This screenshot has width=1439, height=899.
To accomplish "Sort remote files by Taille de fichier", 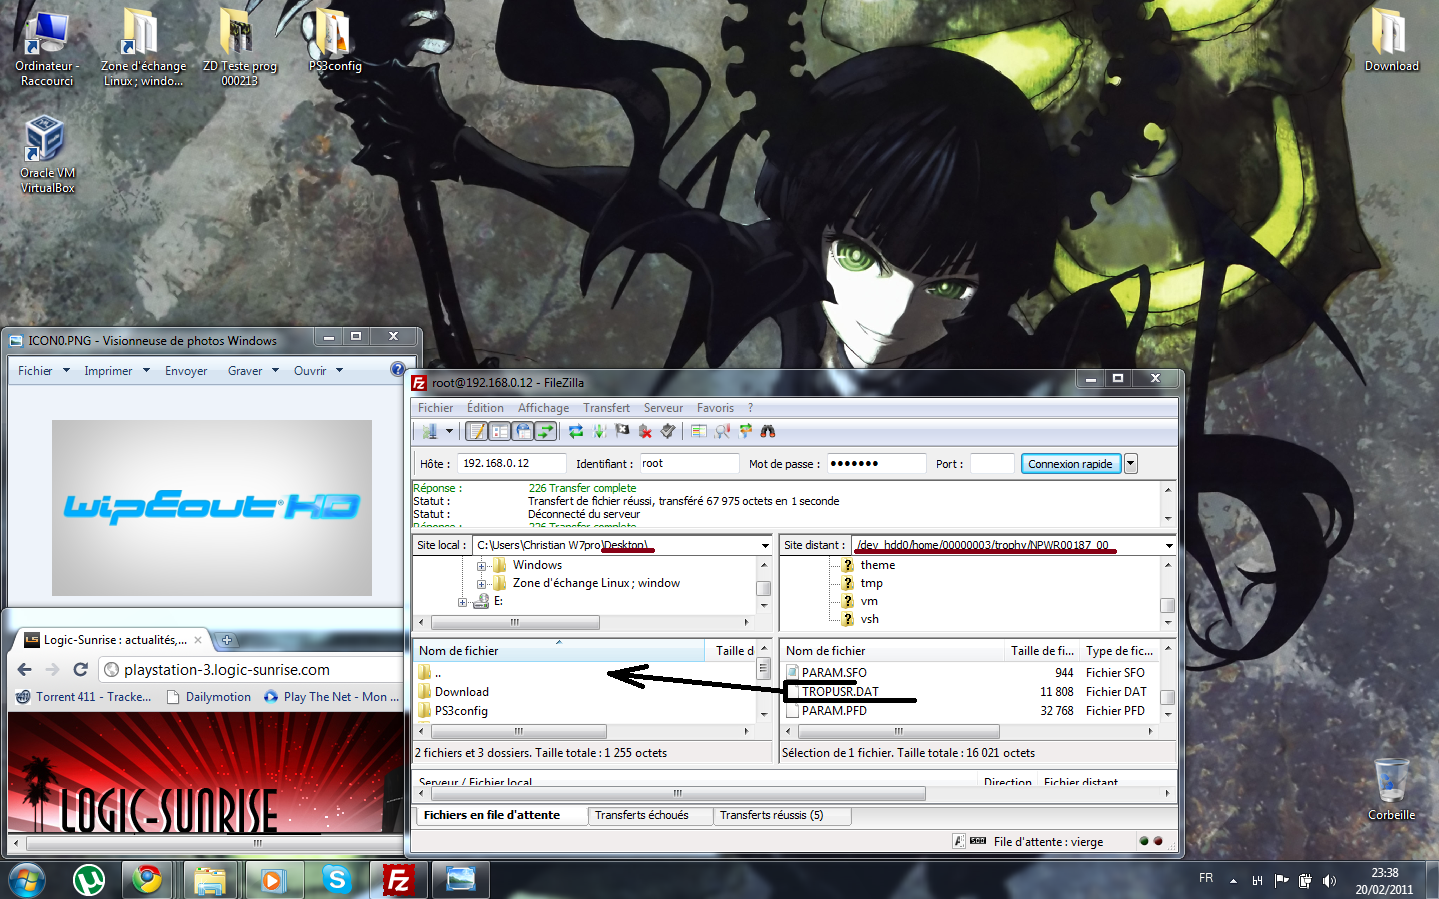I will point(1042,651).
